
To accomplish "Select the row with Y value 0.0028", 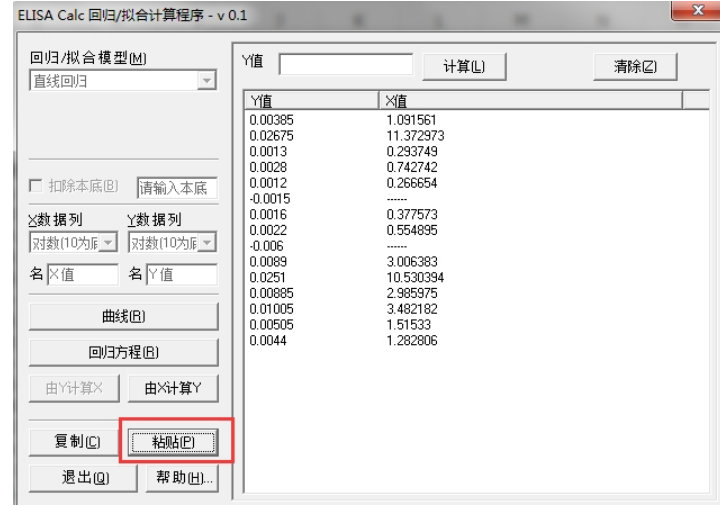I will 477,167.
